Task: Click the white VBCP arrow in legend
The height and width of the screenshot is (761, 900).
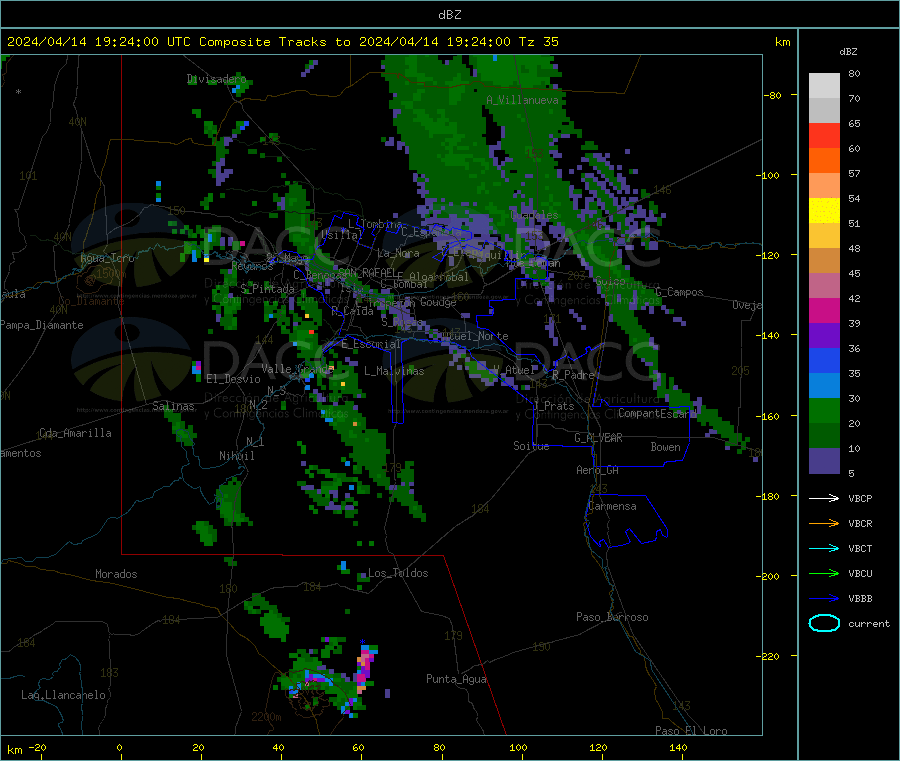Action: 824,498
